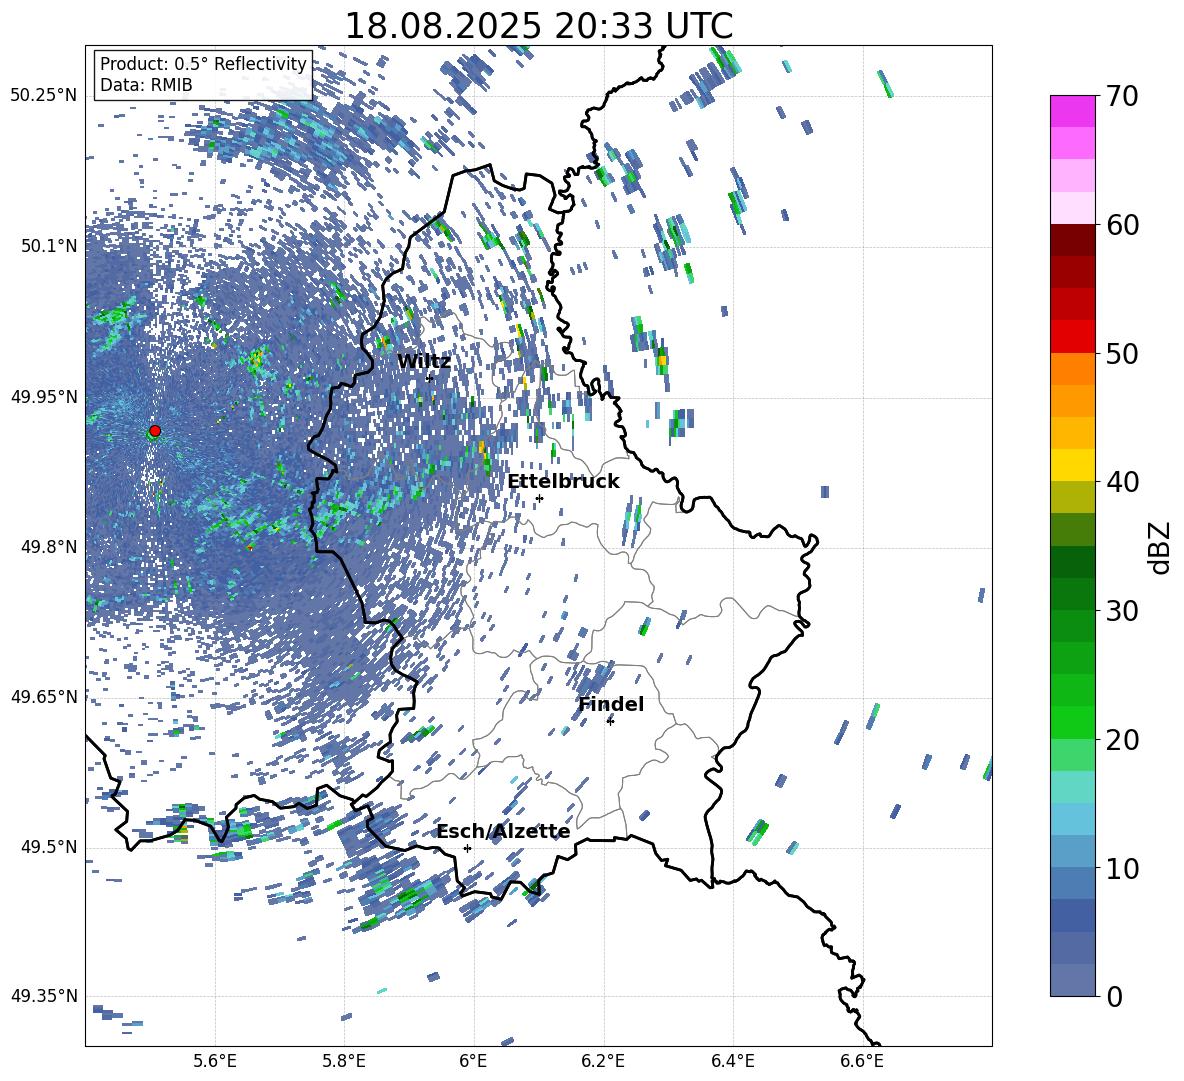Click the 49.35°N latitude label
The image size is (1184, 1081).
(x=44, y=996)
